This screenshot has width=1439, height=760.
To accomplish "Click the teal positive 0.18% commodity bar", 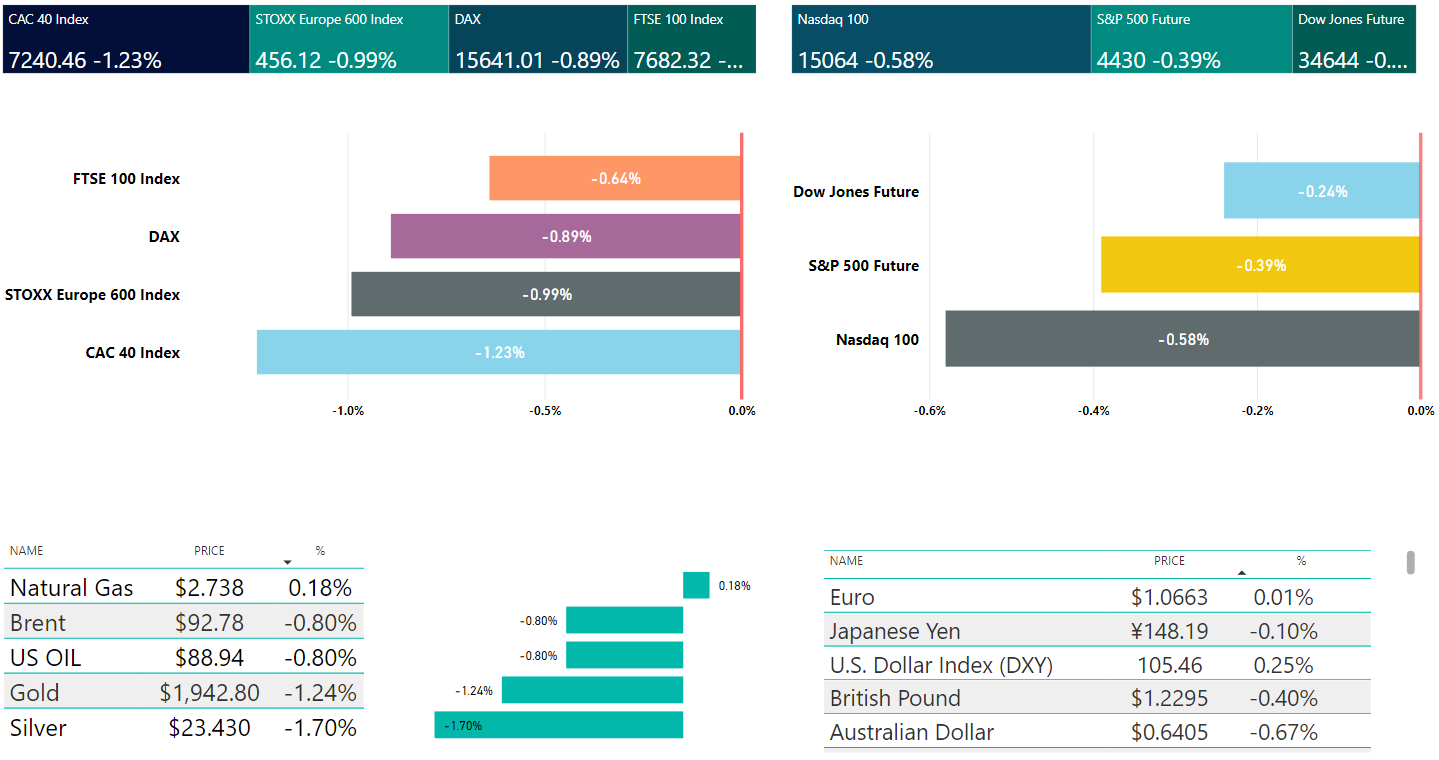I will coord(696,585).
